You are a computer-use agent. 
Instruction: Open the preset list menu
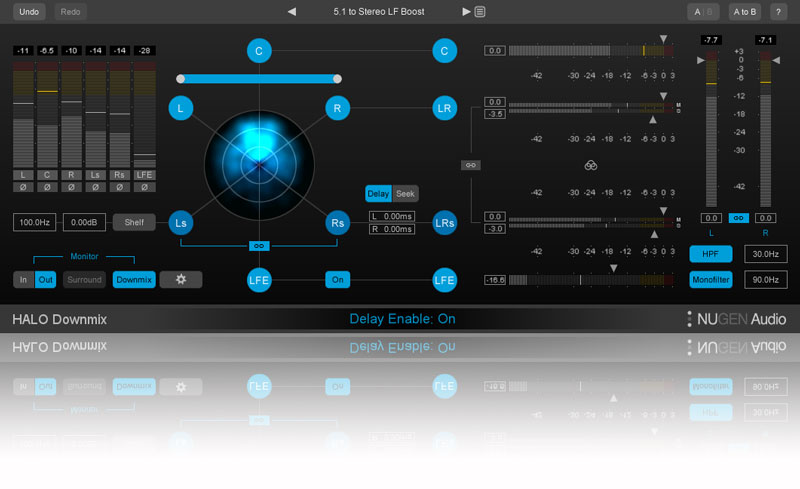[480, 12]
